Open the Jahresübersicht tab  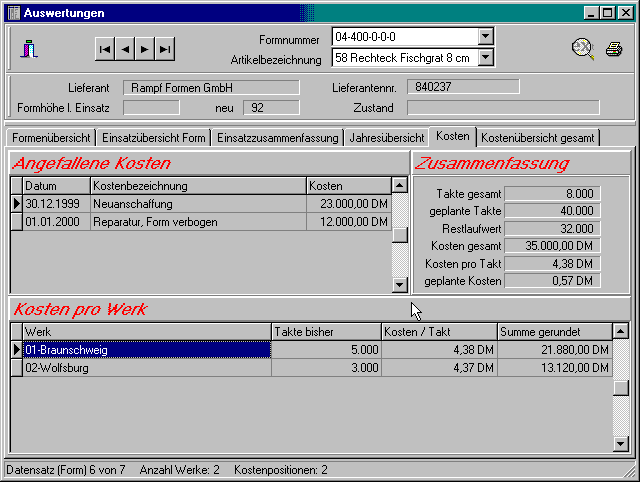click(386, 138)
